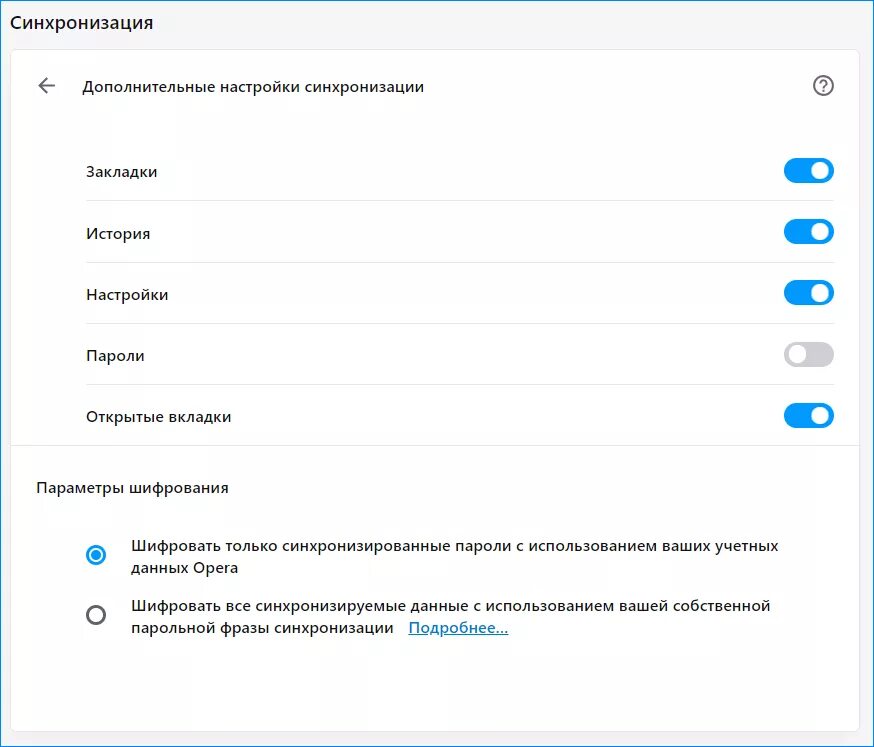Click the Настройки row label
This screenshot has width=874, height=747.
[x=127, y=294]
